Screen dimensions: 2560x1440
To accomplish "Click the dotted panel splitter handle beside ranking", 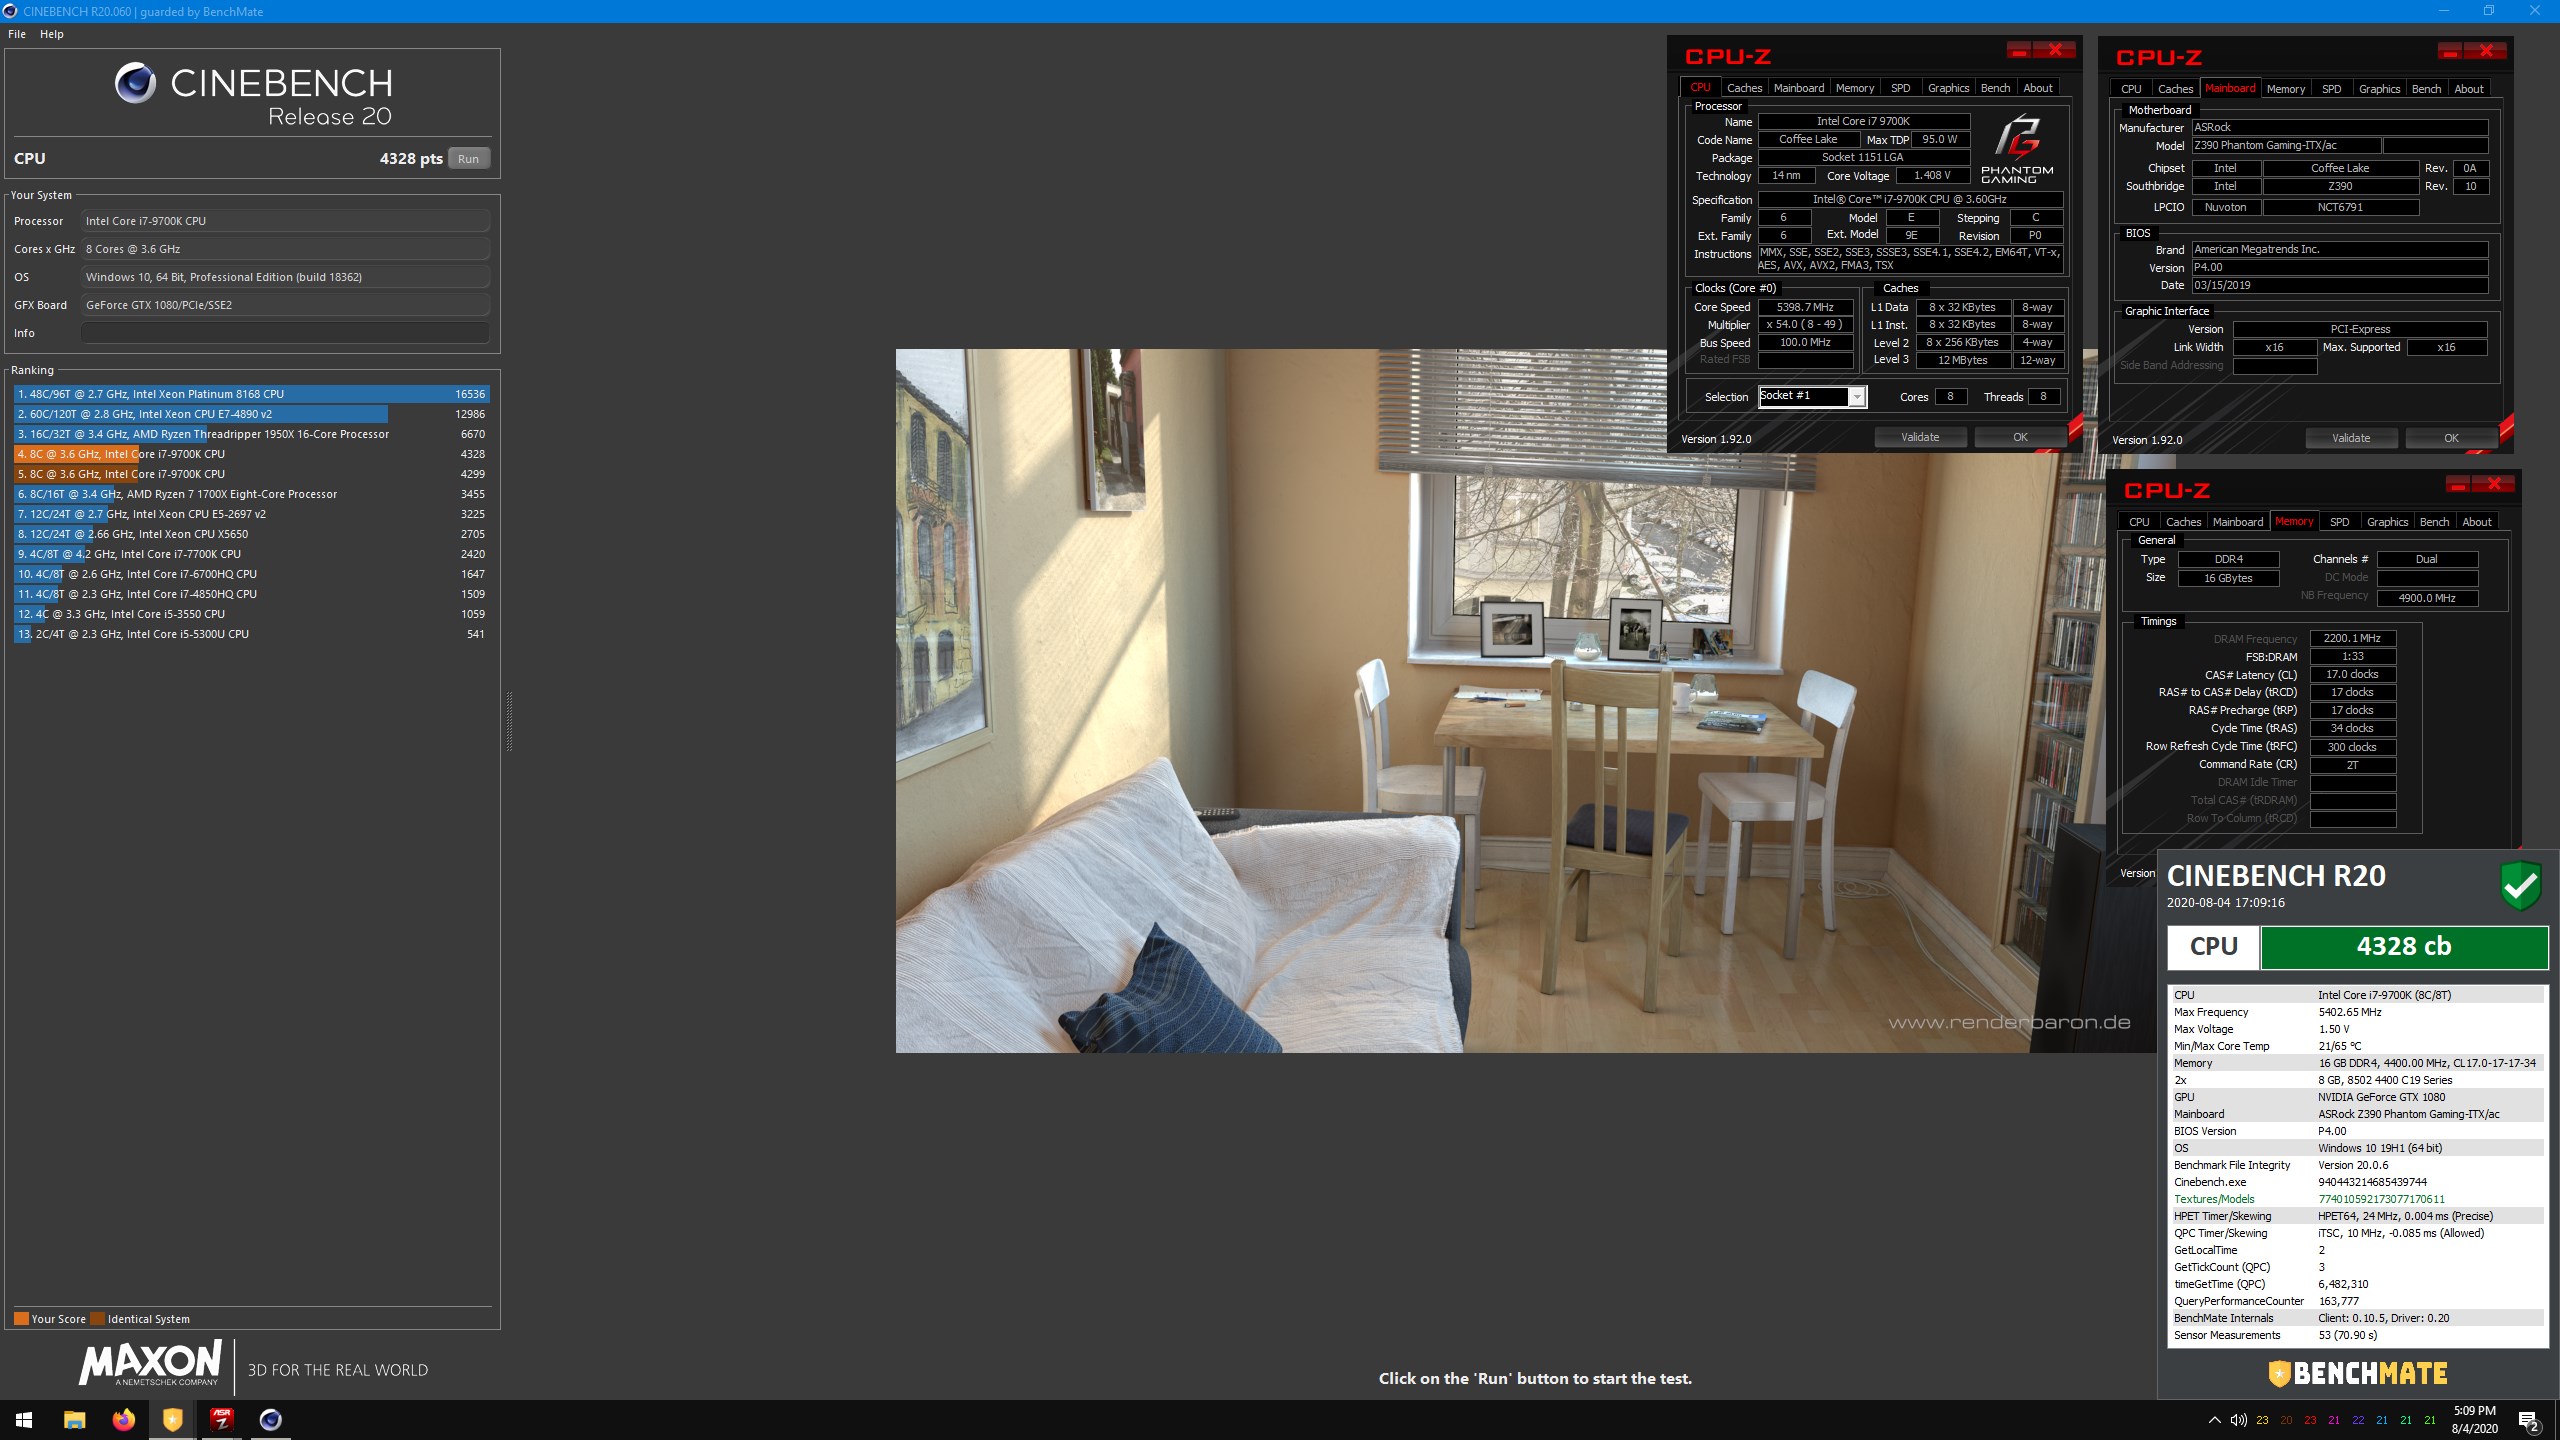I will (x=509, y=720).
